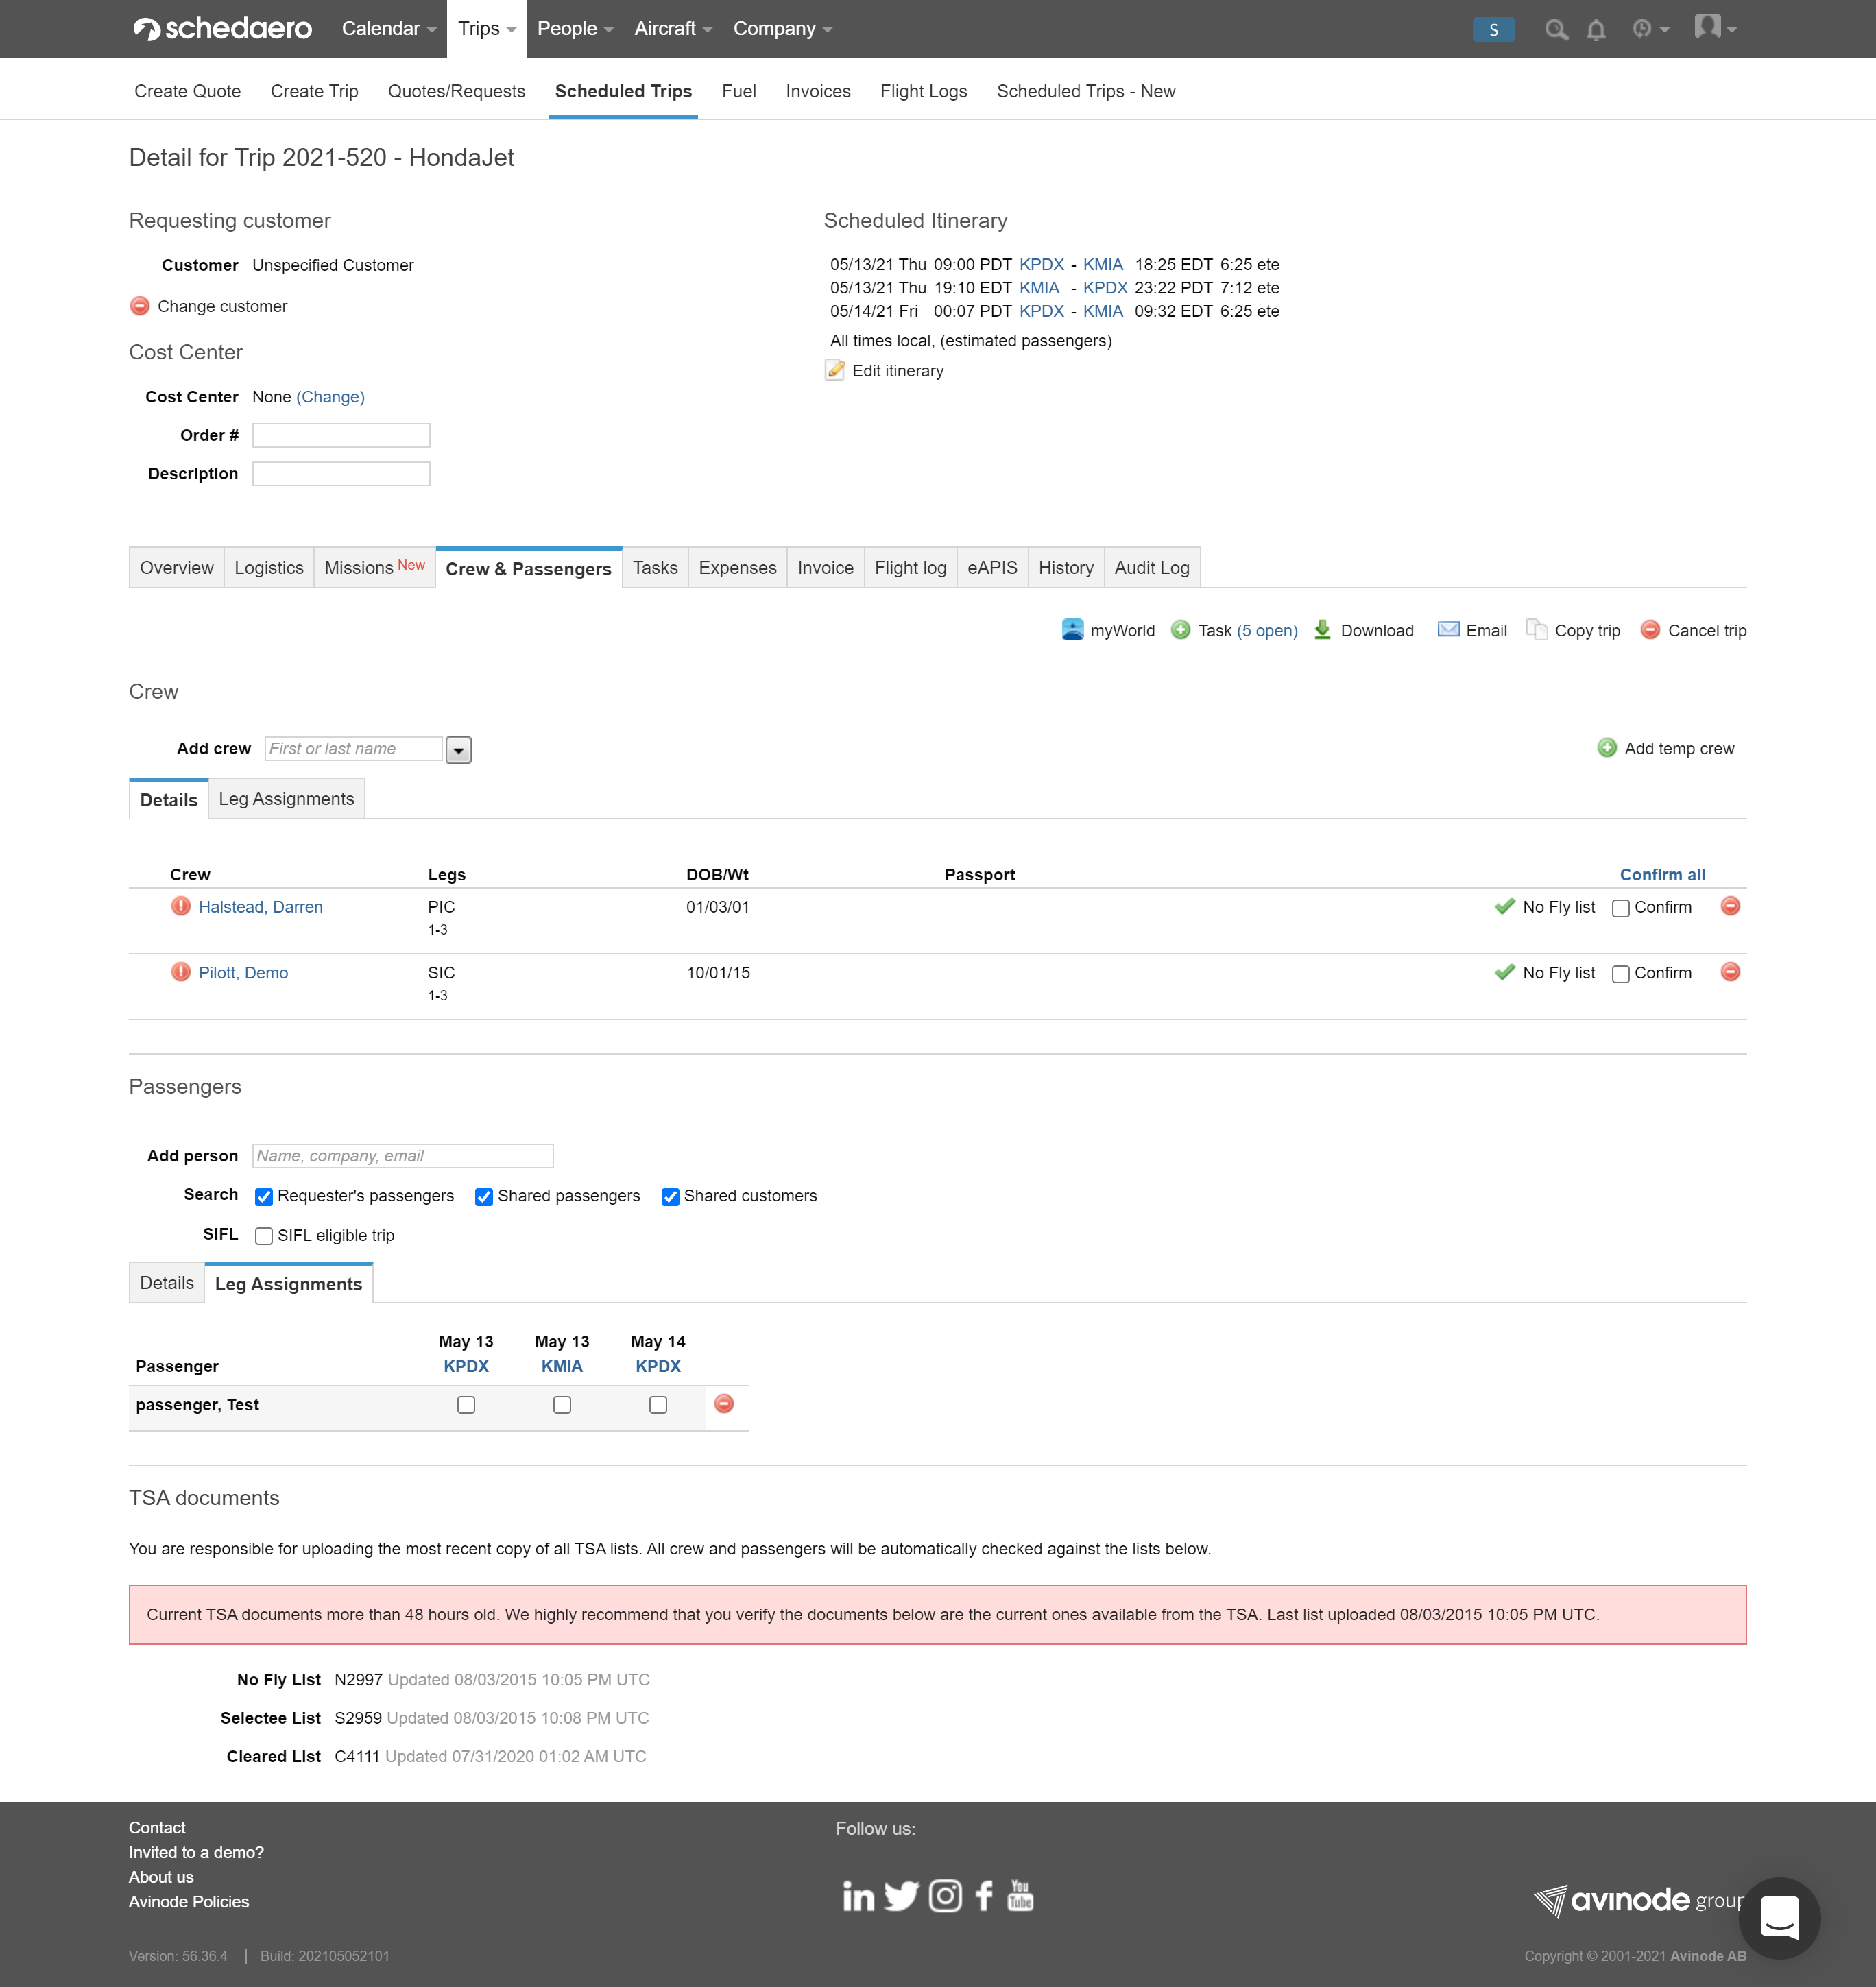The height and width of the screenshot is (1987, 1876).
Task: Expand the Aircraft menu in the top bar
Action: [x=672, y=29]
